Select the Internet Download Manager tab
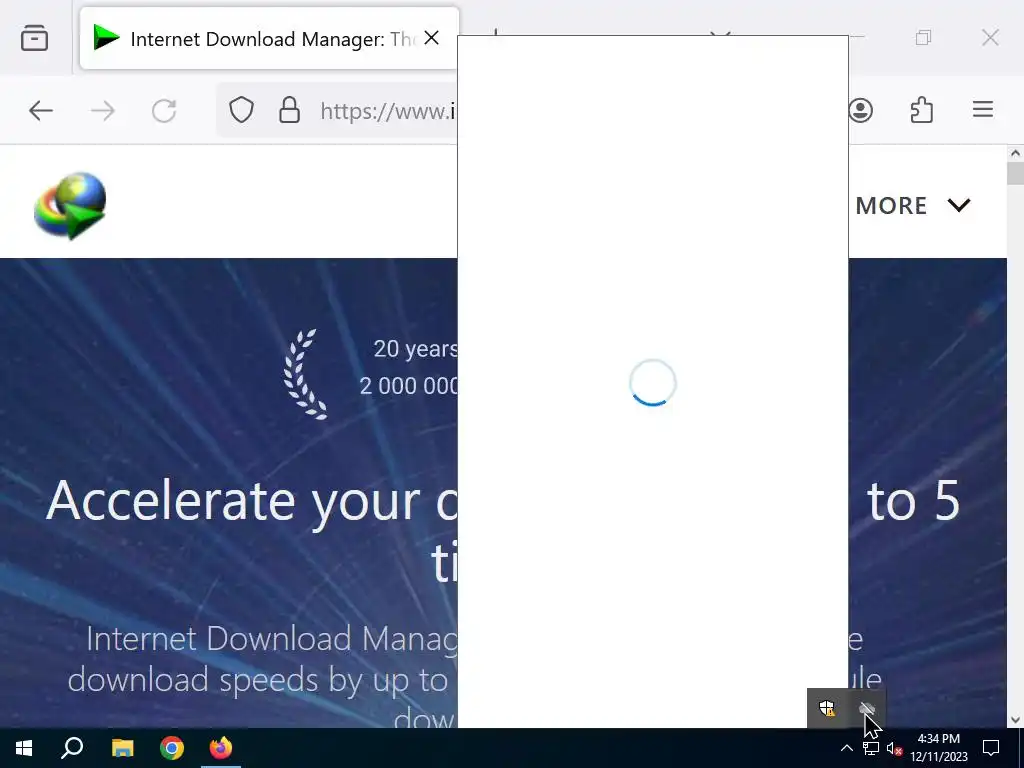 coord(269,38)
